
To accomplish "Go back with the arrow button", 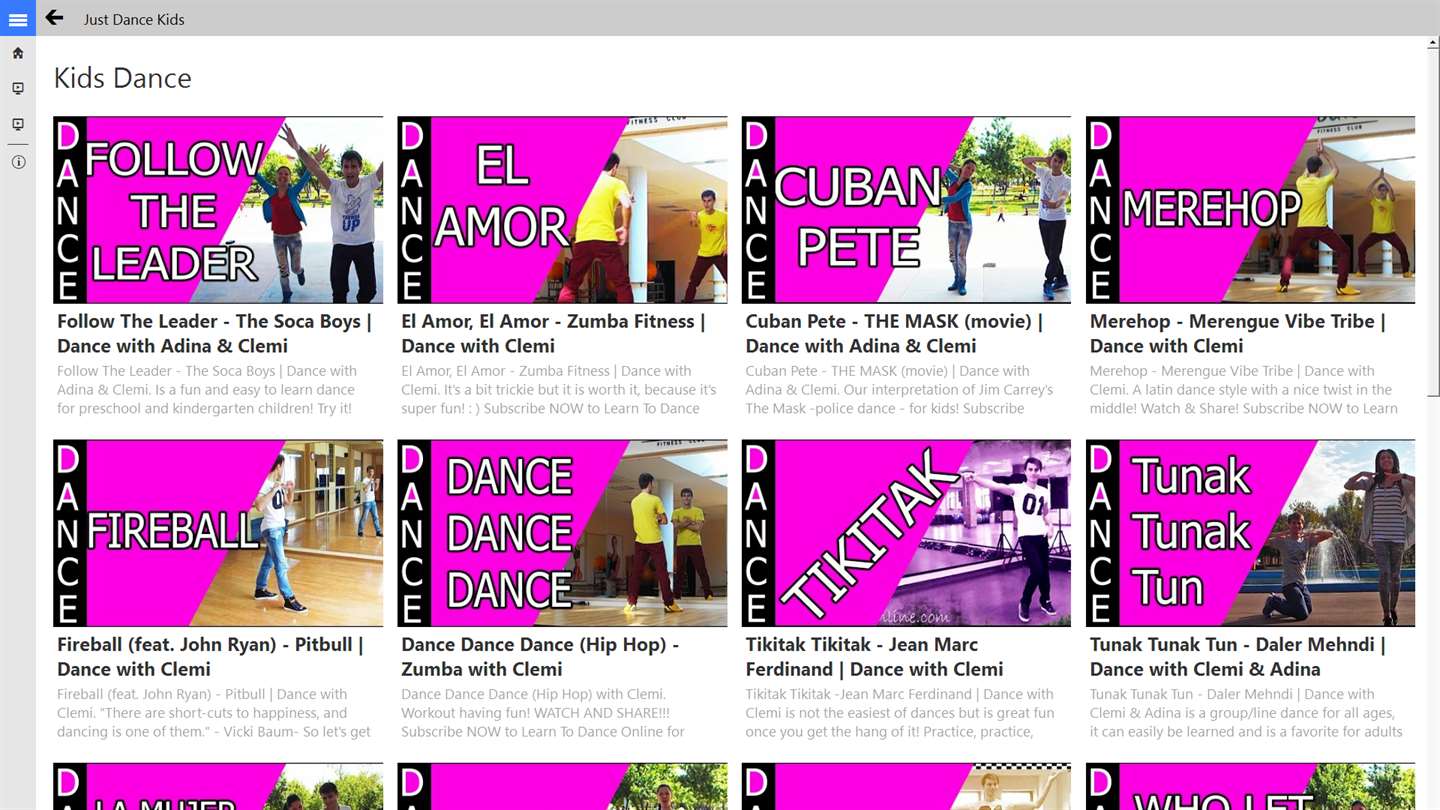I will pos(54,18).
